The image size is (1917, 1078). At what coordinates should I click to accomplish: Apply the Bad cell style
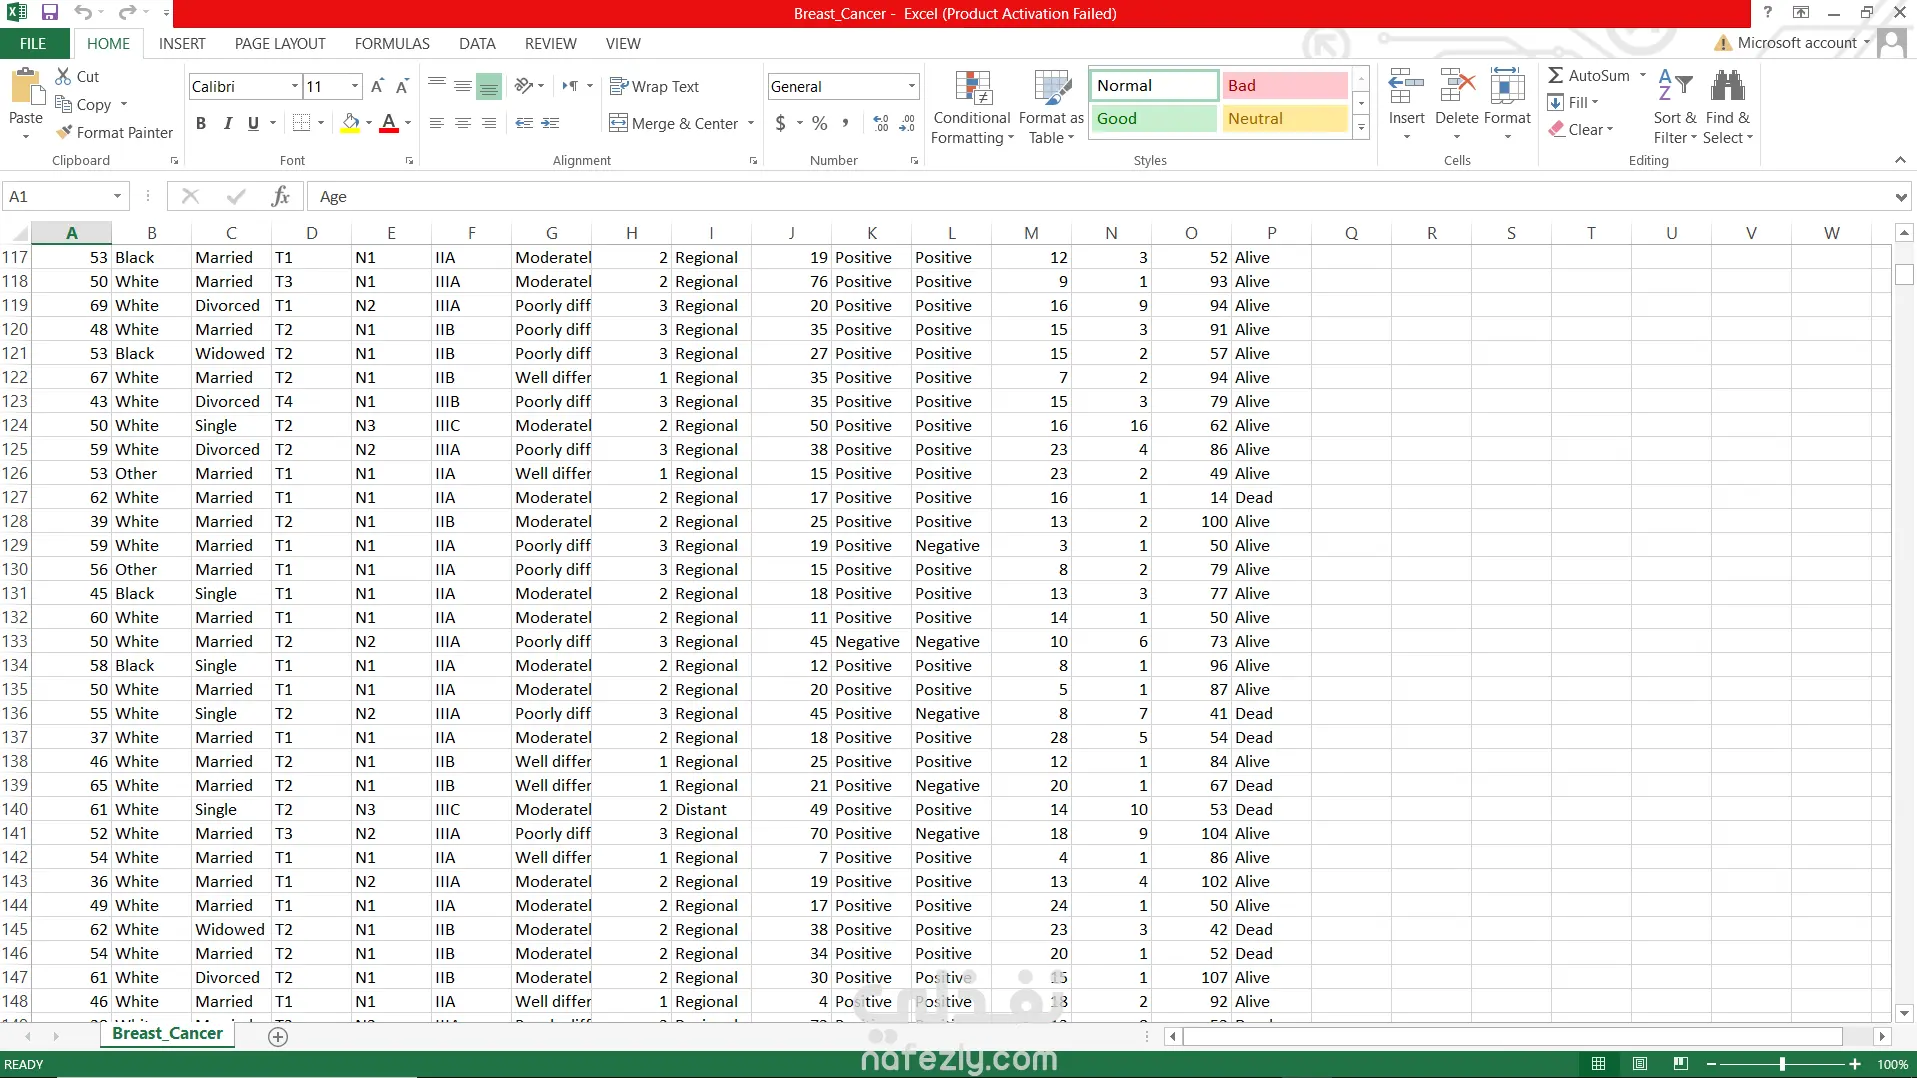point(1285,85)
